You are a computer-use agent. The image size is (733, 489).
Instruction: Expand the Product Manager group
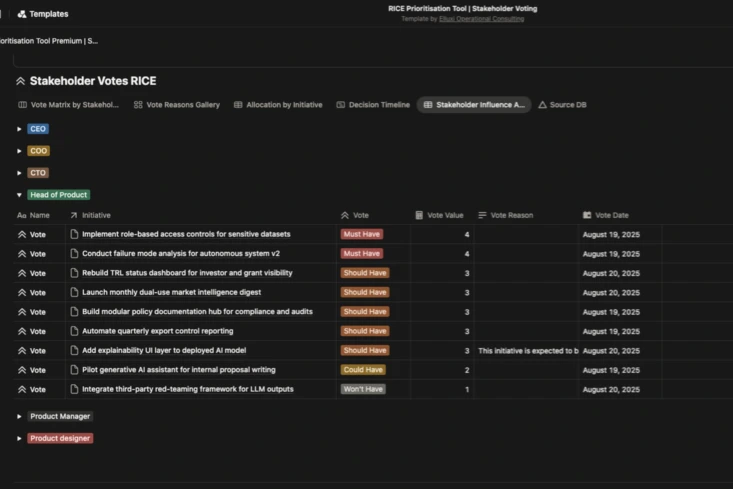click(19, 416)
